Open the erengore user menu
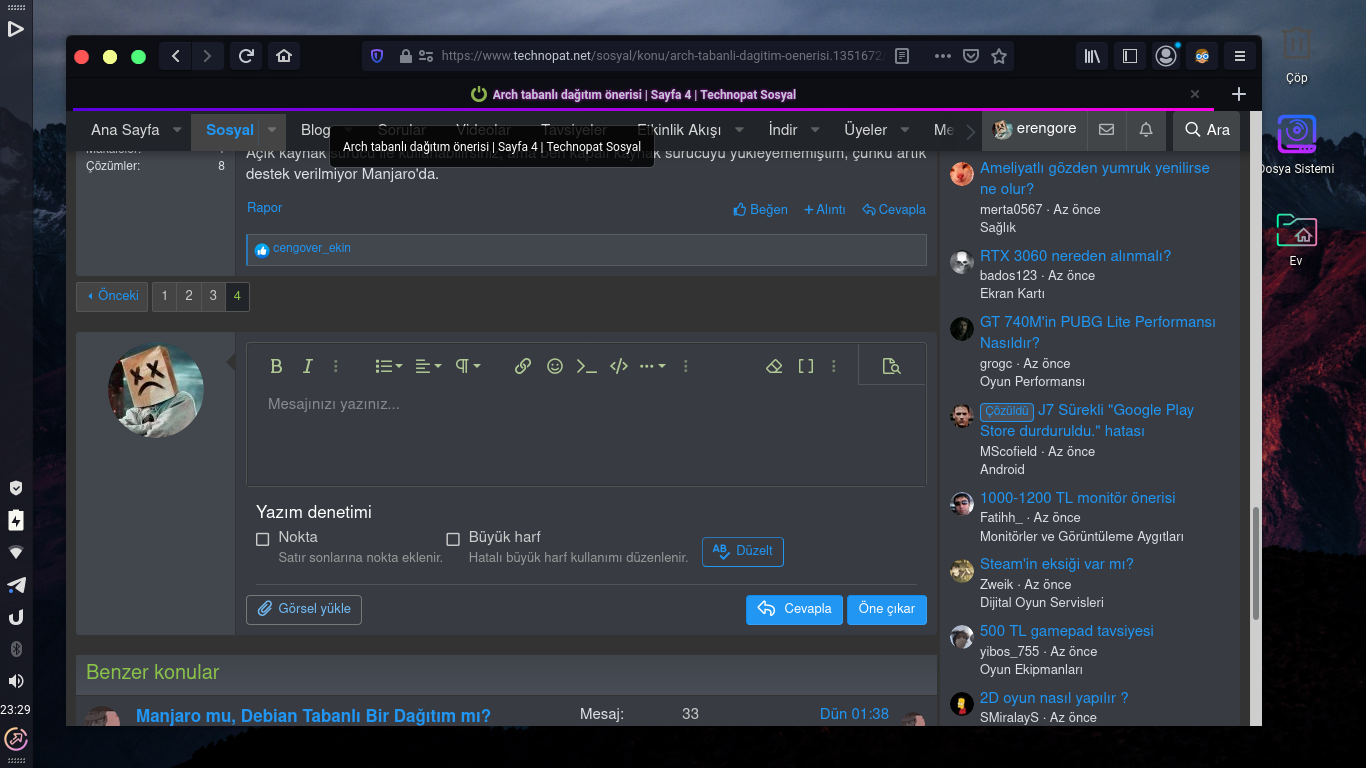Viewport: 1366px width, 768px height. tap(1035, 129)
